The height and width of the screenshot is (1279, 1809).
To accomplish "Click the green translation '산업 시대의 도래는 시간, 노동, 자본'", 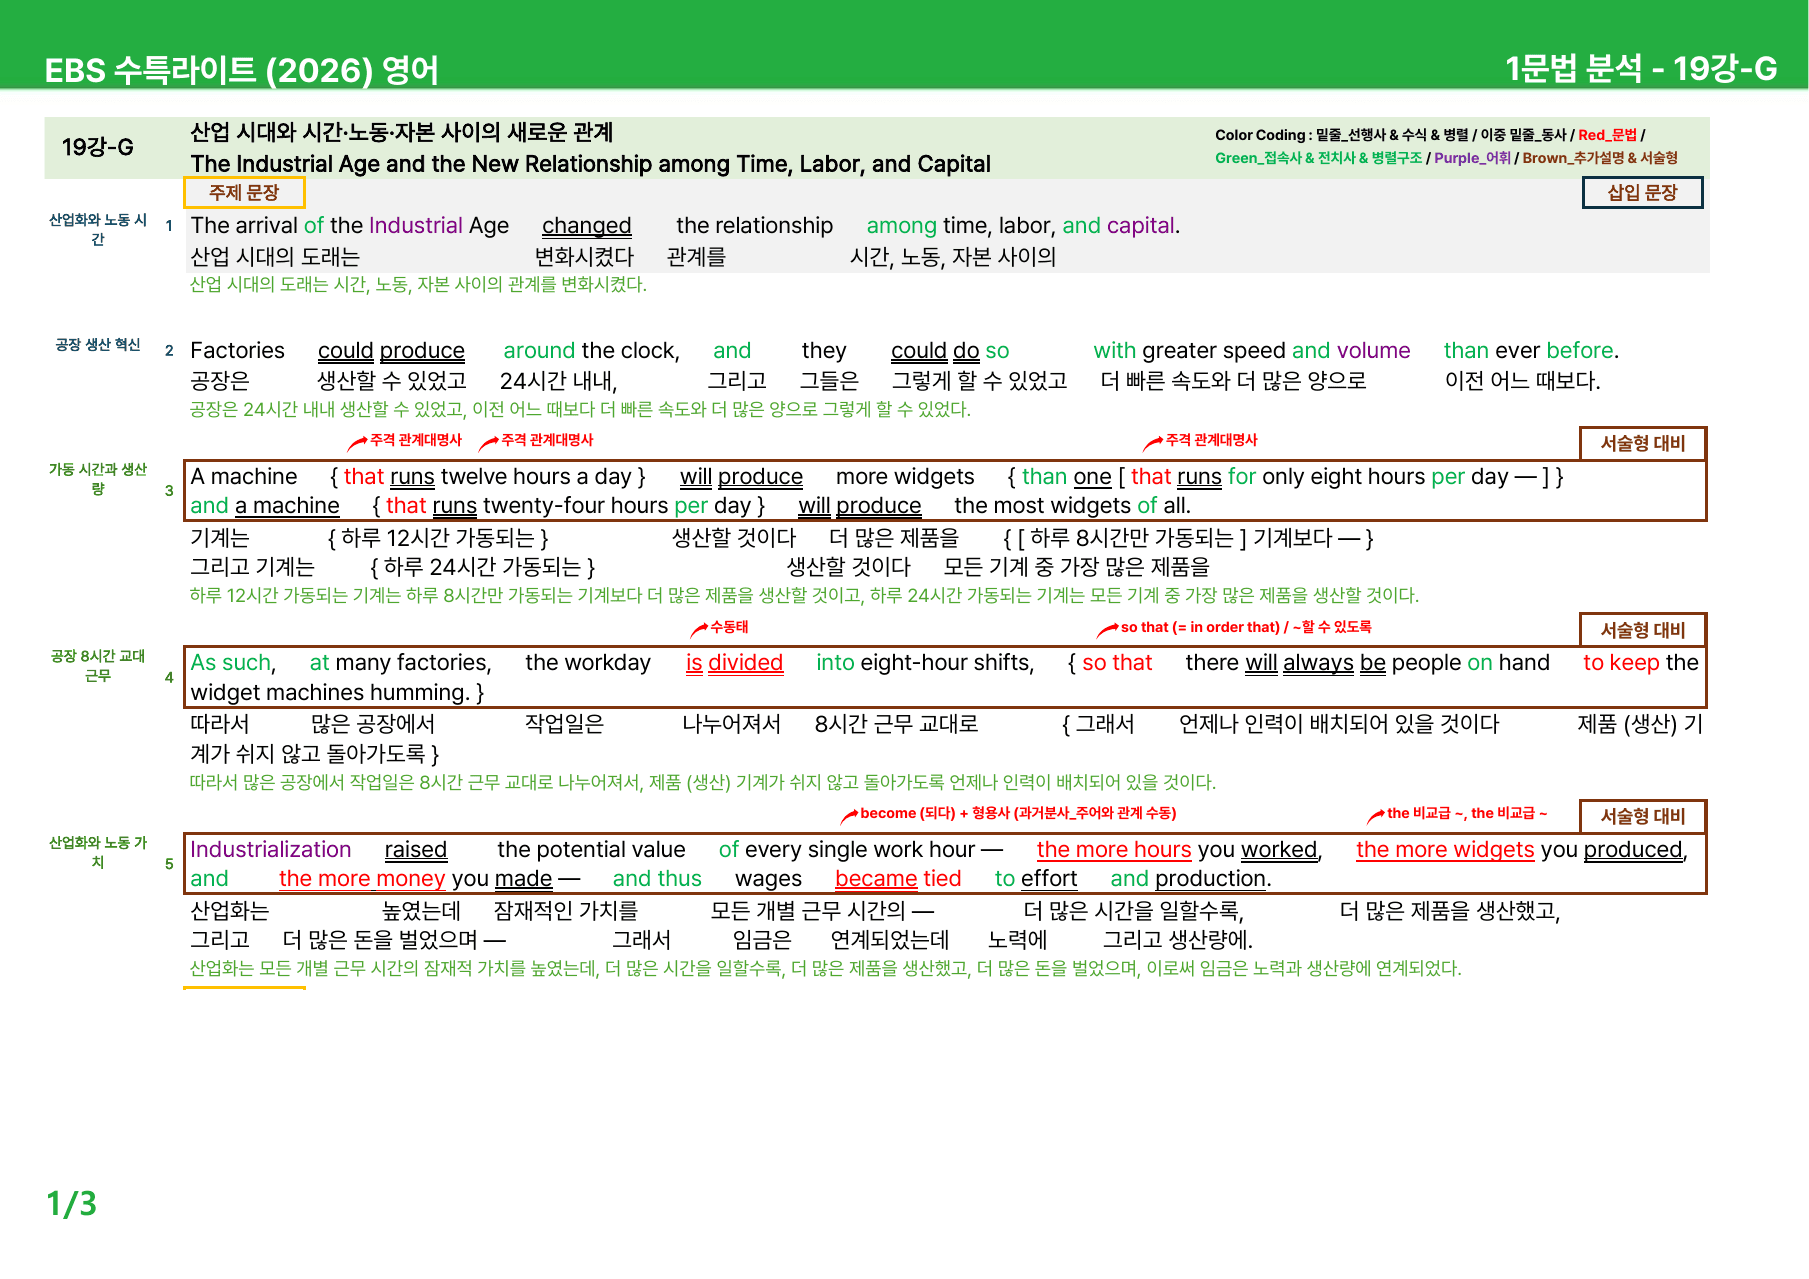I will [418, 285].
